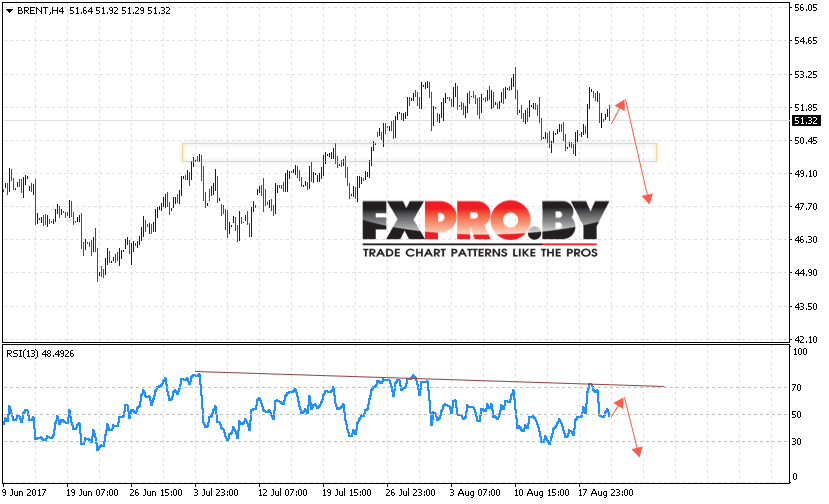Click the RSI 100 level label
829x504 pixels.
click(x=800, y=352)
